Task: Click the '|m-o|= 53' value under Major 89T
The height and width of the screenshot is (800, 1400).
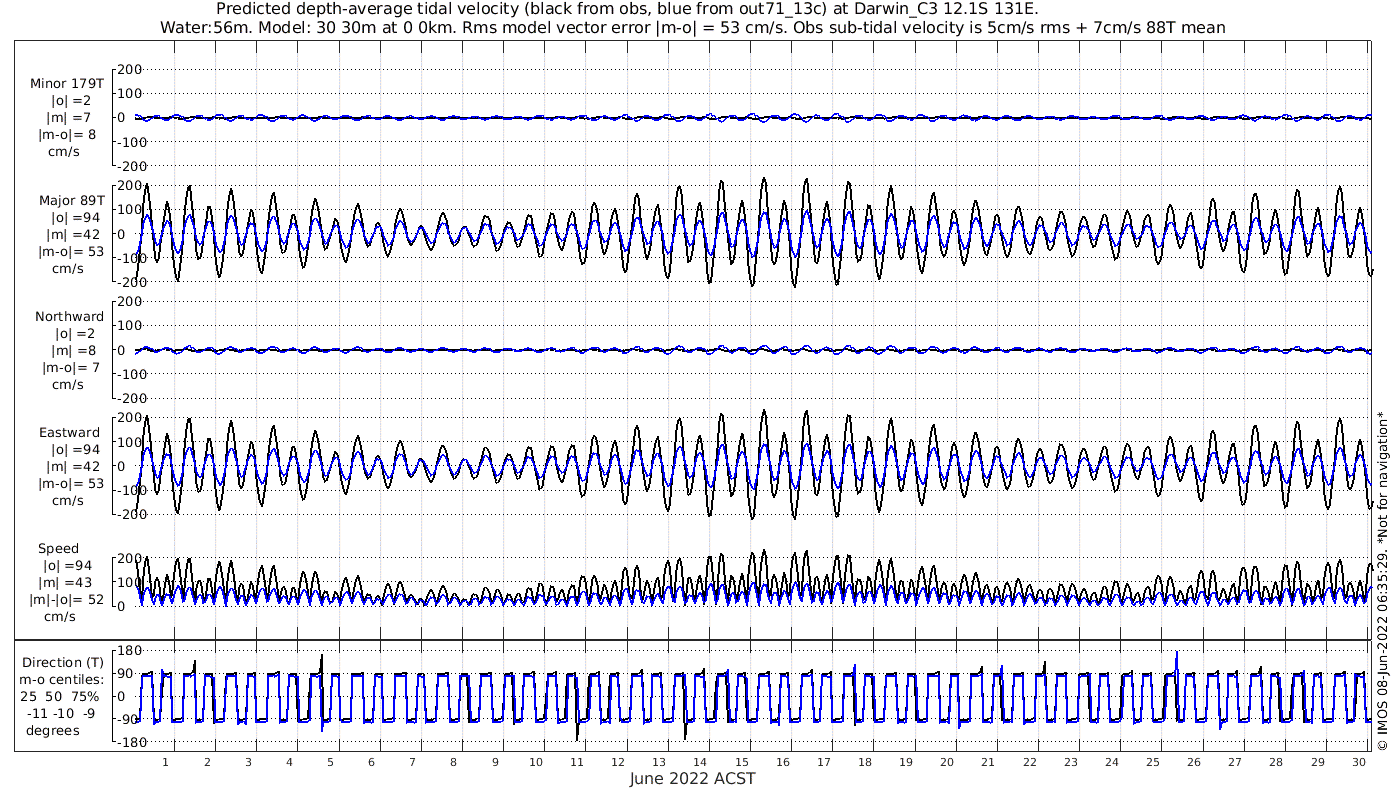Action: pyautogui.click(x=71, y=252)
